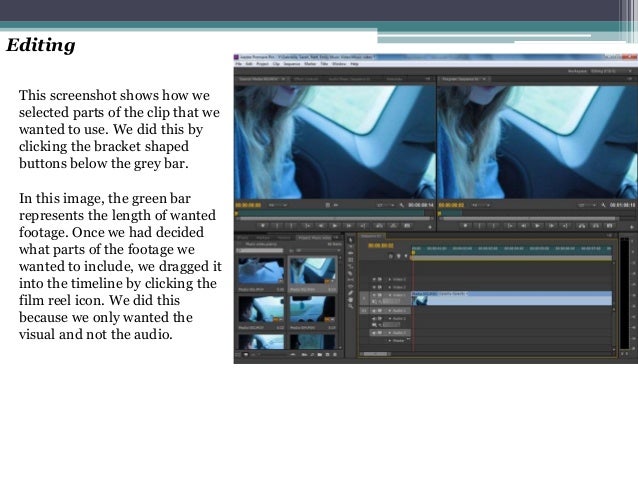Open the Workspace Editing dropdown
The image size is (638, 479).
(610, 71)
